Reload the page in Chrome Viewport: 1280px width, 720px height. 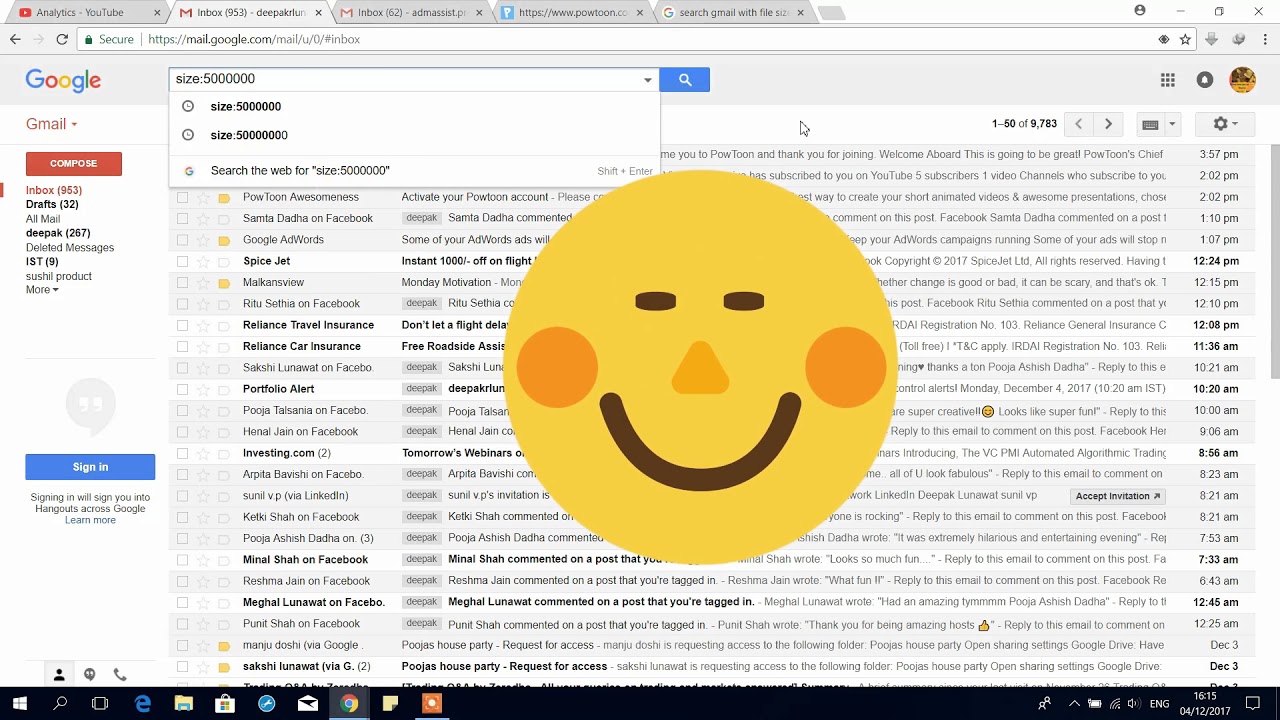click(62, 39)
